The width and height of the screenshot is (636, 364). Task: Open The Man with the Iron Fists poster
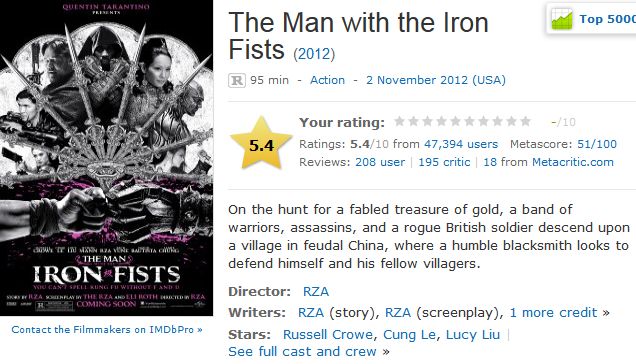coord(106,158)
